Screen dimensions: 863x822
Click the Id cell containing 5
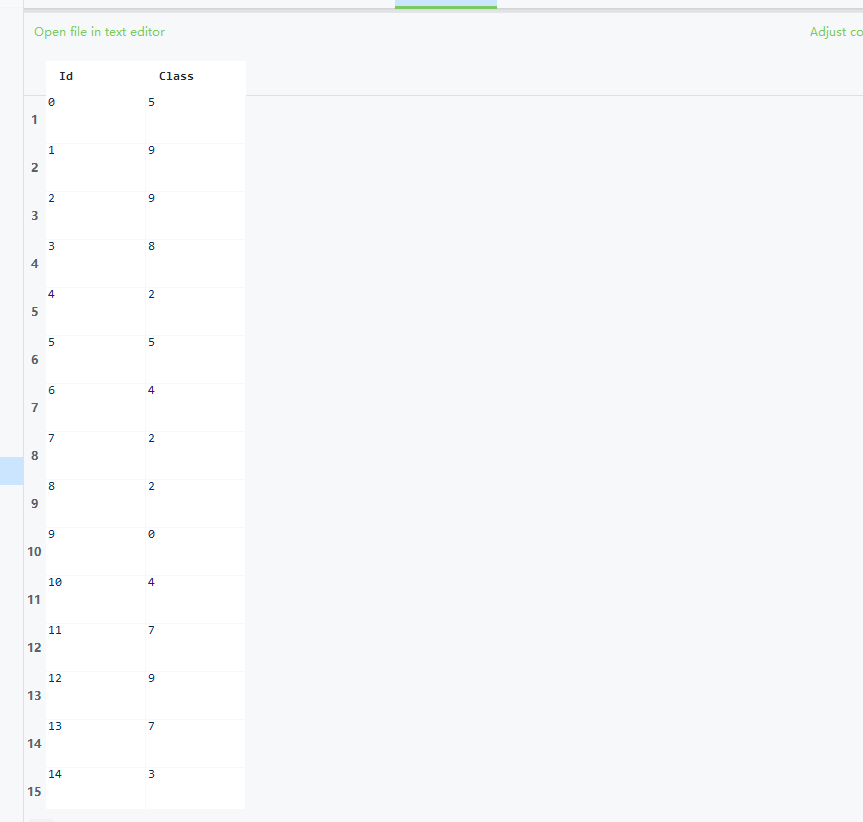pos(95,359)
